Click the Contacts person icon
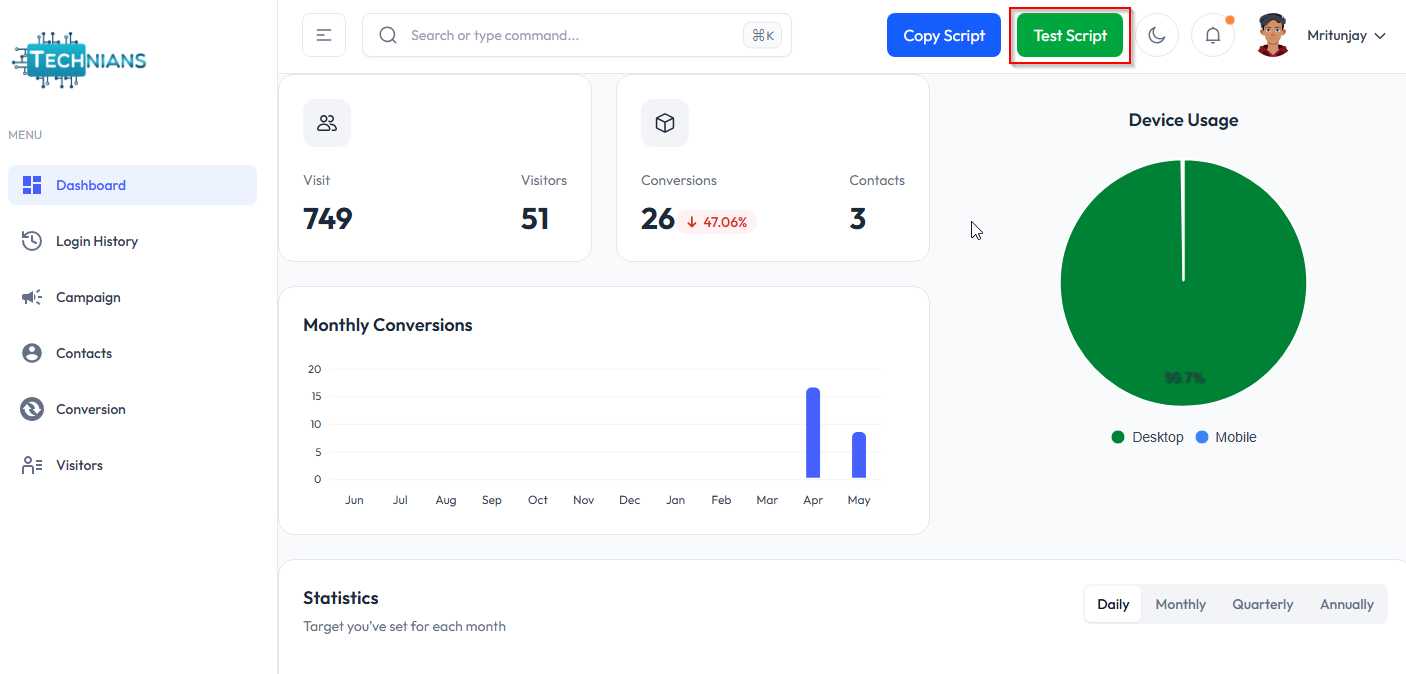1406x674 pixels. pos(32,353)
